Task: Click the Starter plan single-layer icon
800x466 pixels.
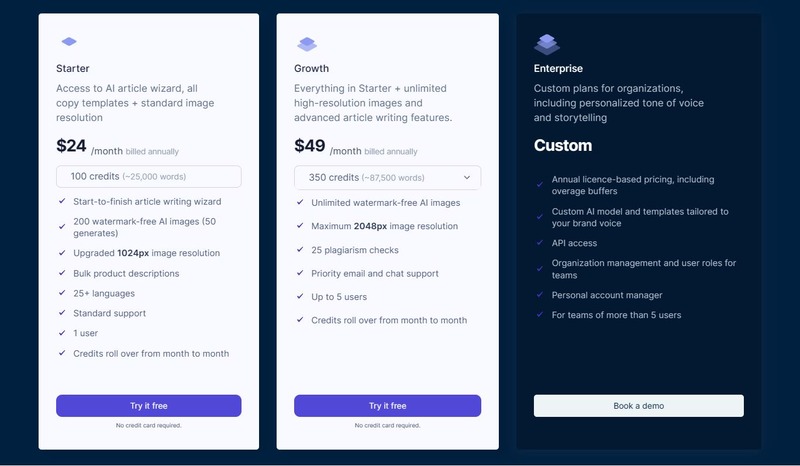Action: pyautogui.click(x=69, y=41)
